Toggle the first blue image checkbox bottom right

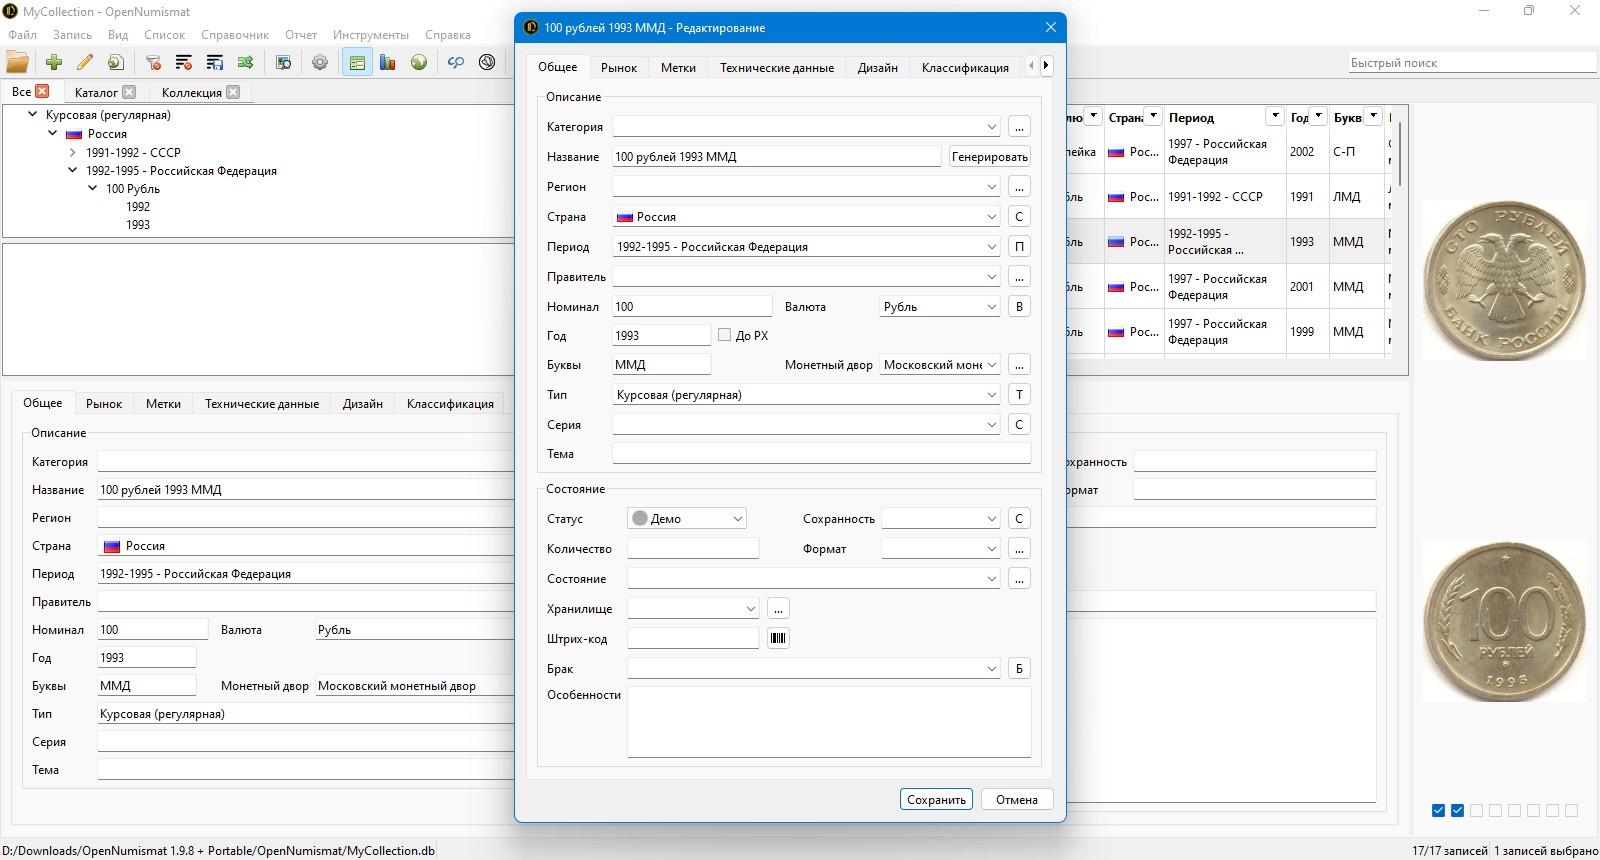coord(1438,810)
